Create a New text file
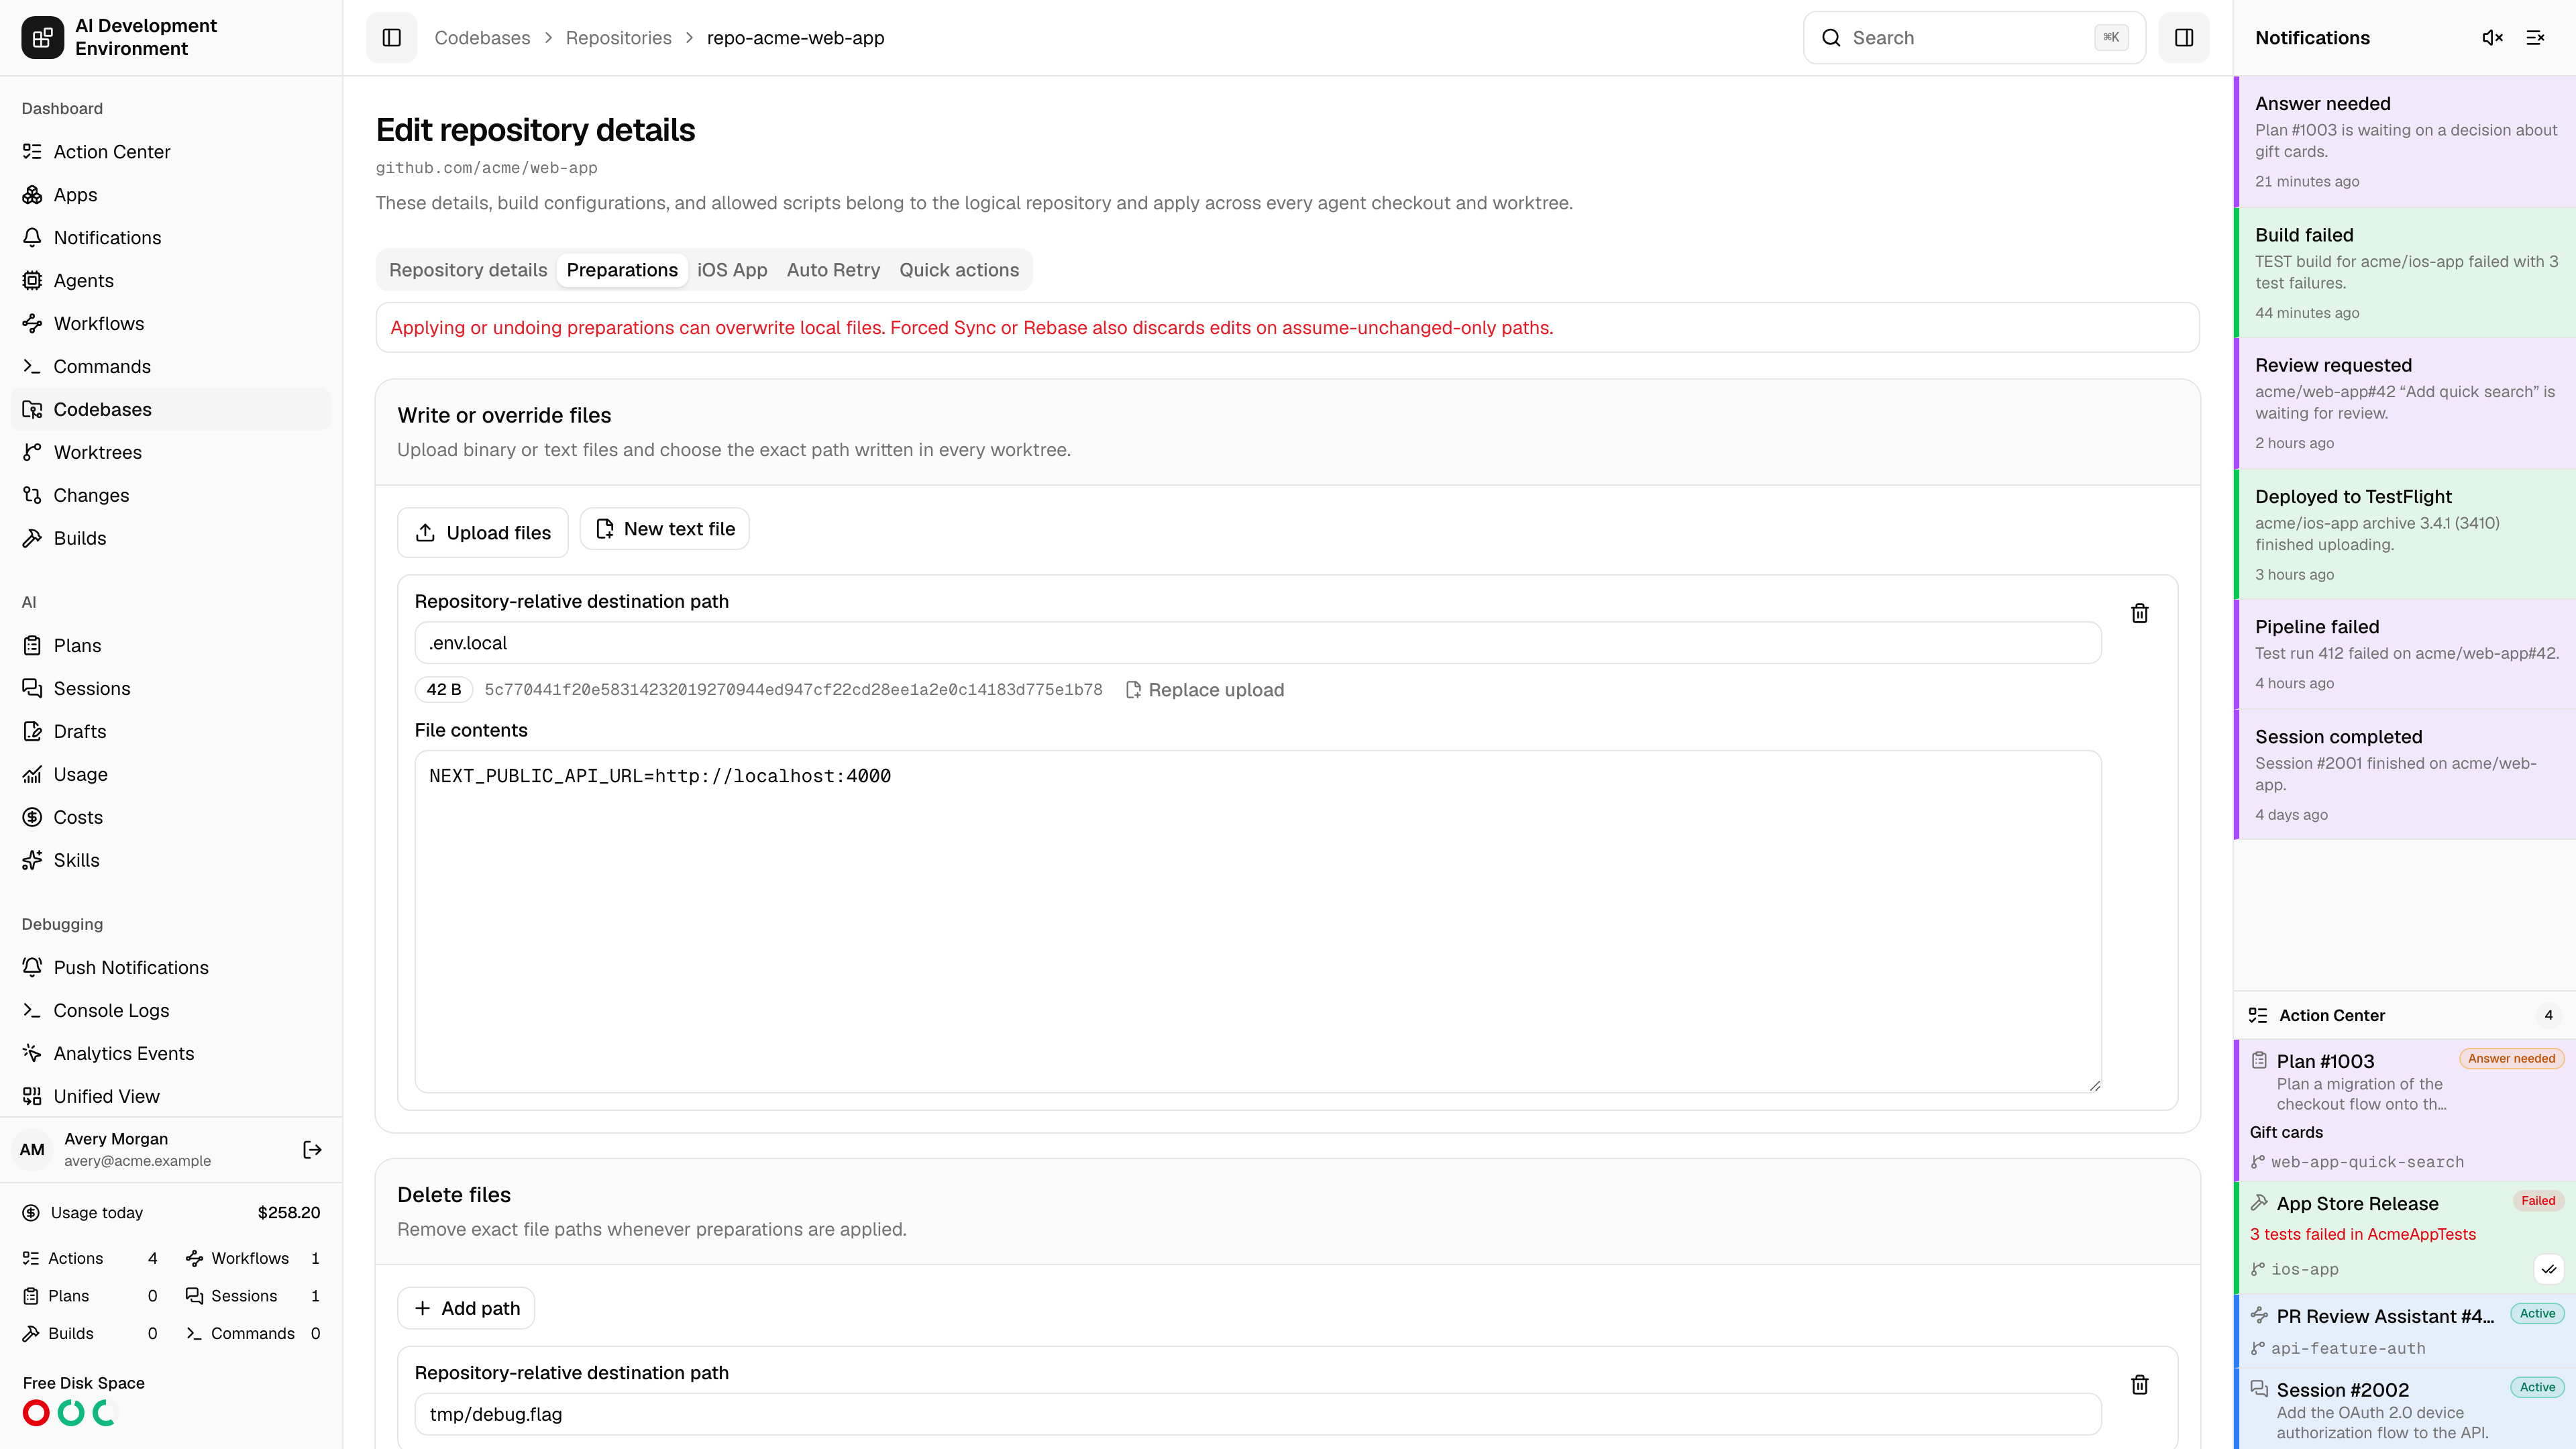Screen dimensions: 2576x1449 click(665, 529)
